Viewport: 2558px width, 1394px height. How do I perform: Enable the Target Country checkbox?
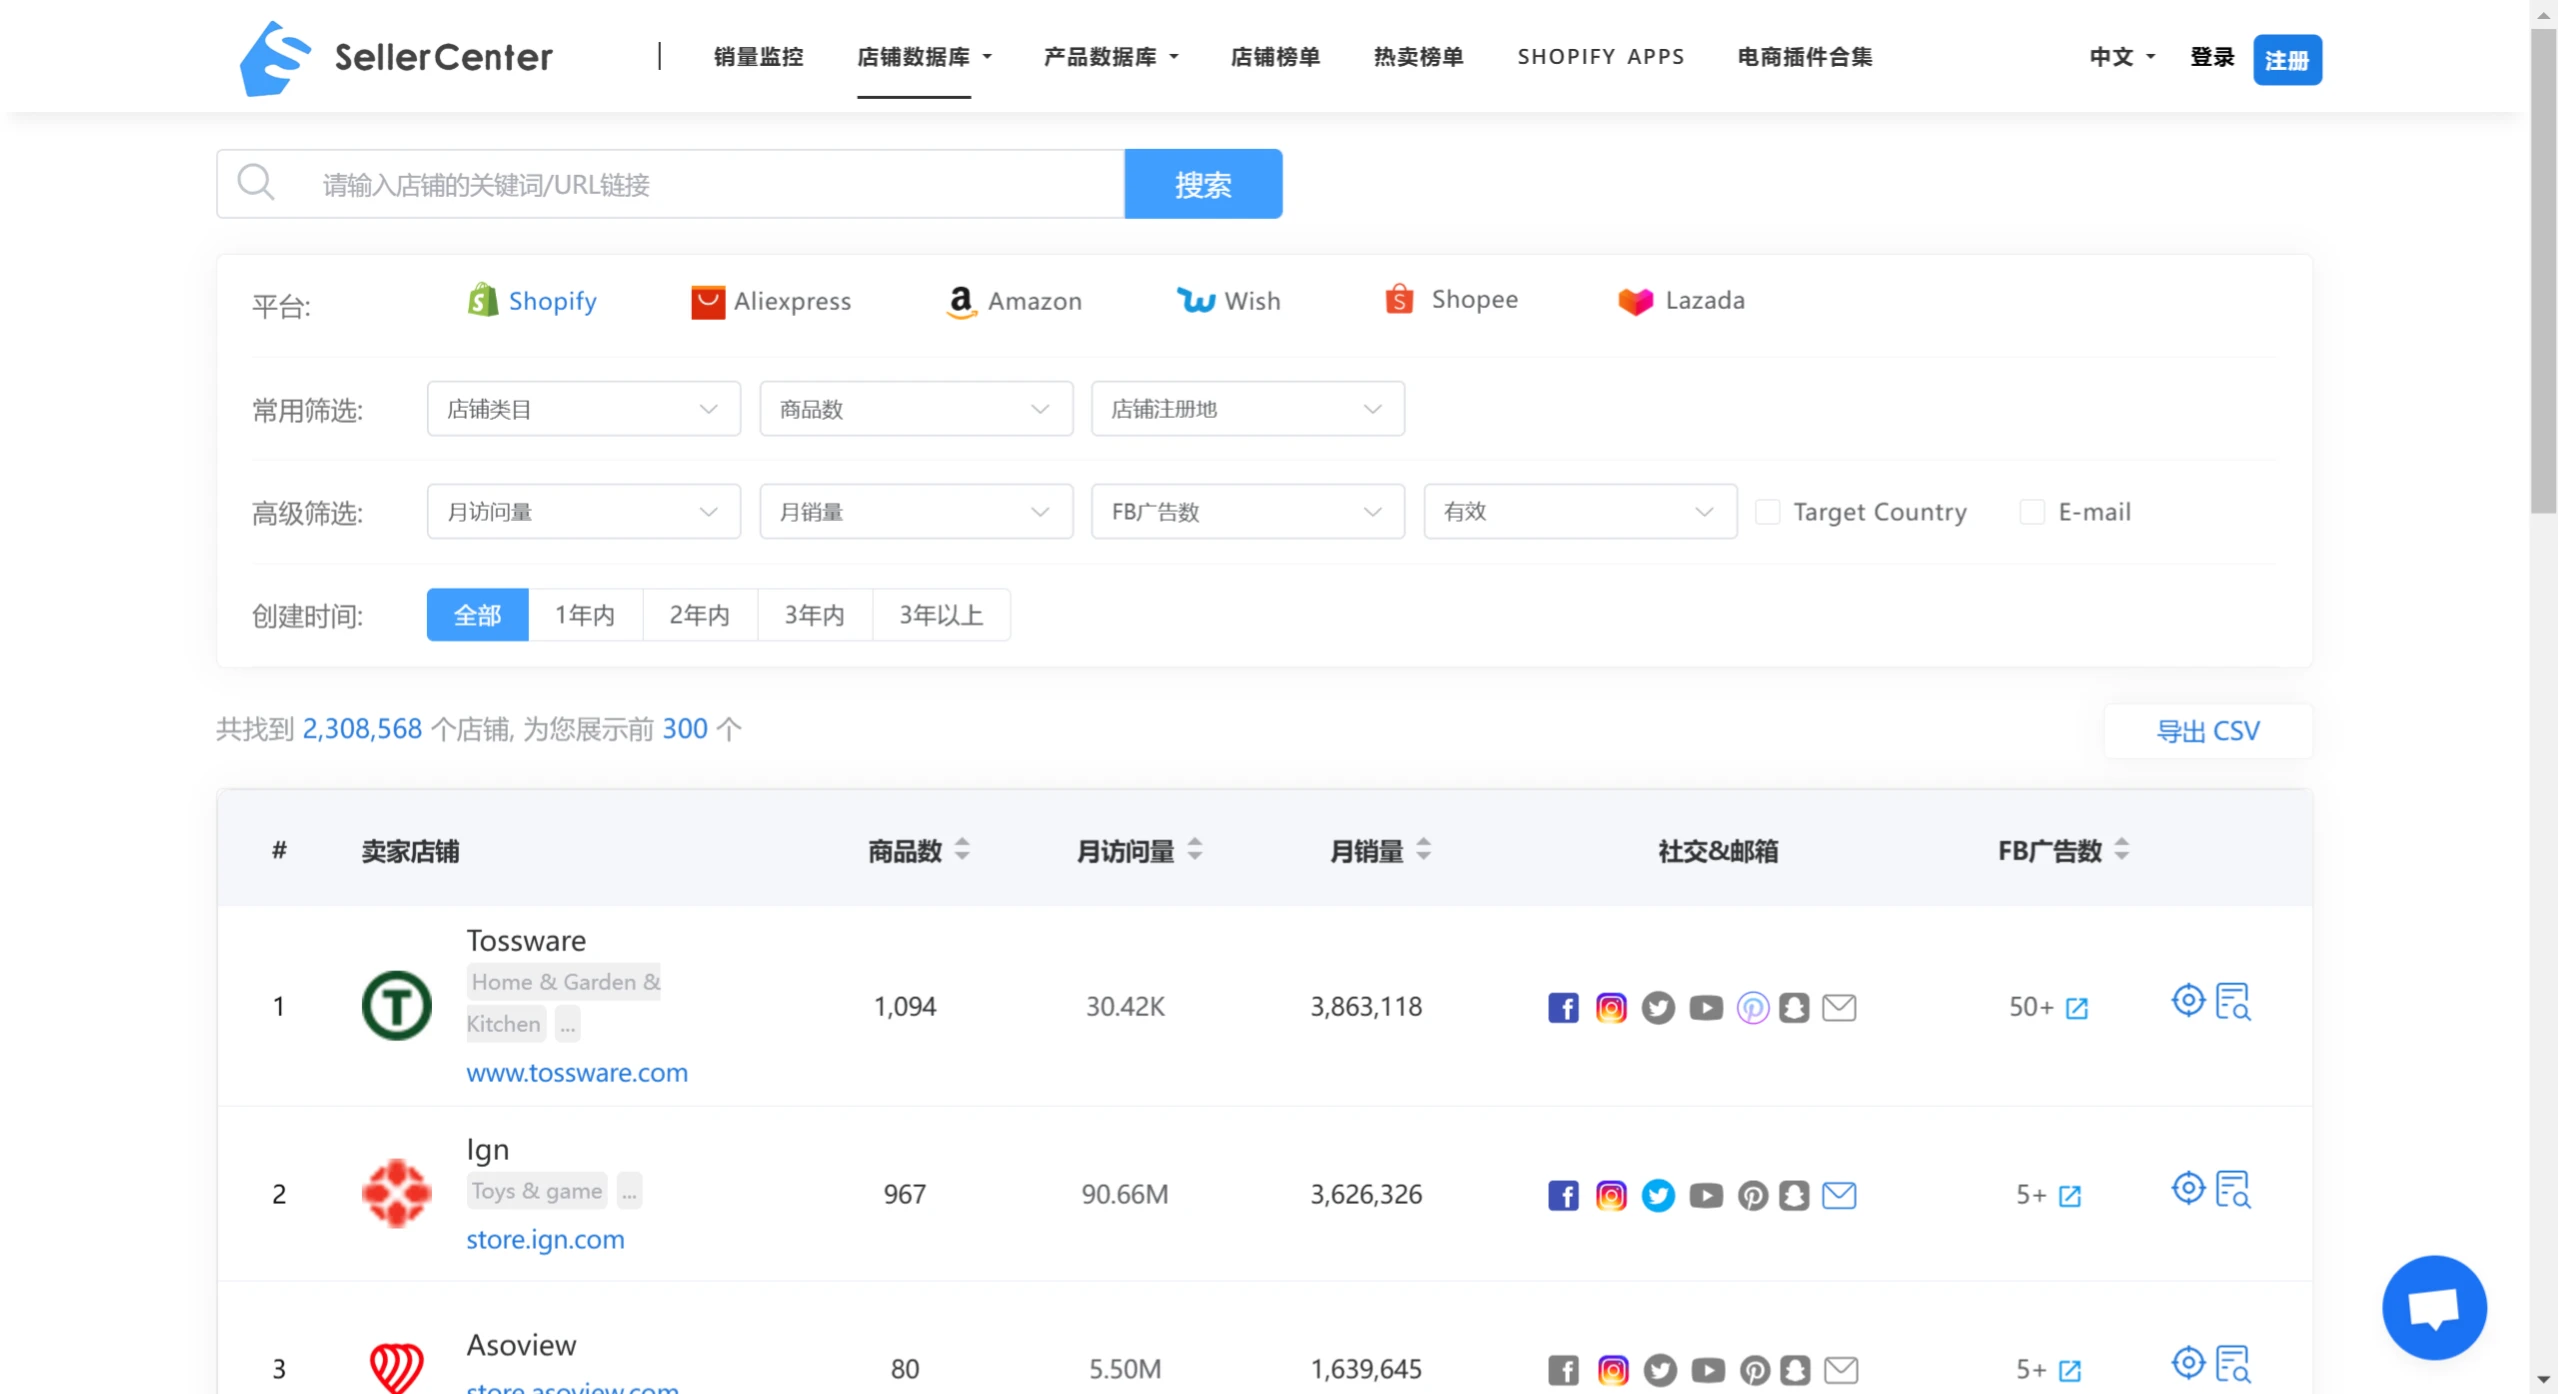1767,512
